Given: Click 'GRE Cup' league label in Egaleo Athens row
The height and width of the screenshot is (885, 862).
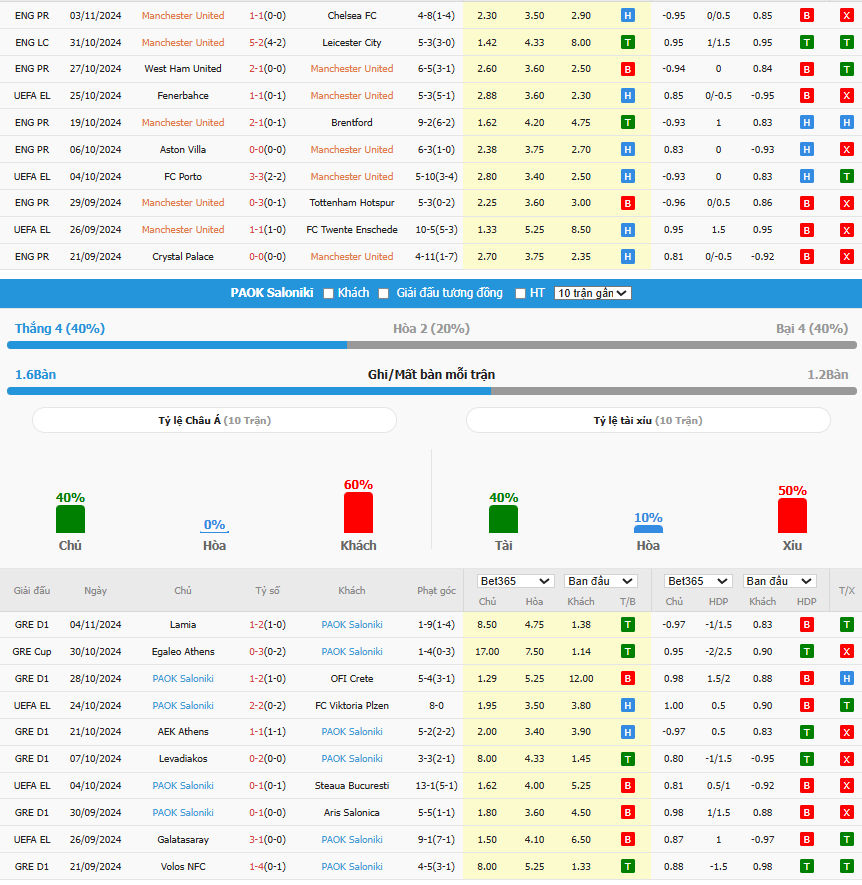Looking at the screenshot, I should 32,652.
